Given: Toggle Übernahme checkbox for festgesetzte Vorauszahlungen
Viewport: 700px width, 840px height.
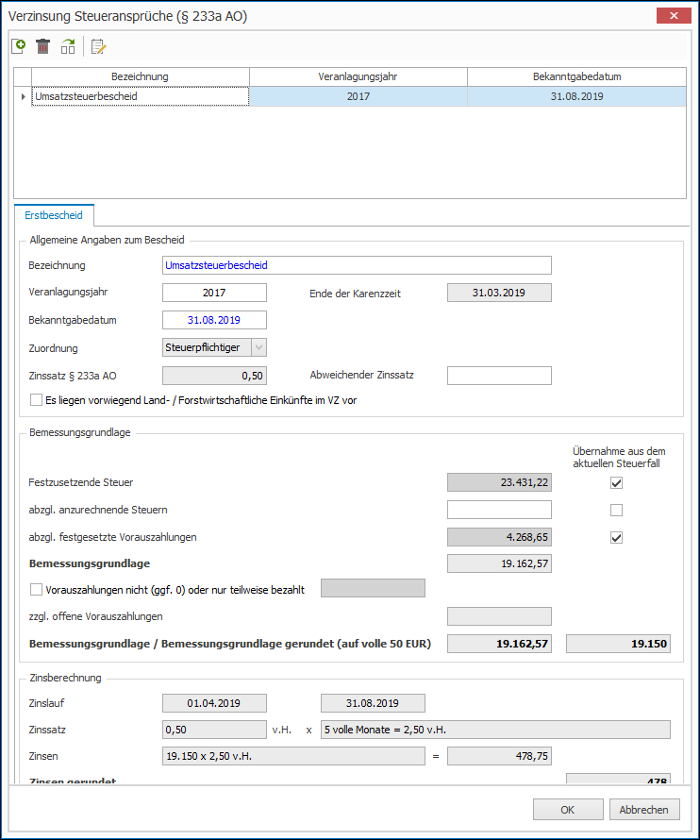Looking at the screenshot, I should pyautogui.click(x=616, y=537).
